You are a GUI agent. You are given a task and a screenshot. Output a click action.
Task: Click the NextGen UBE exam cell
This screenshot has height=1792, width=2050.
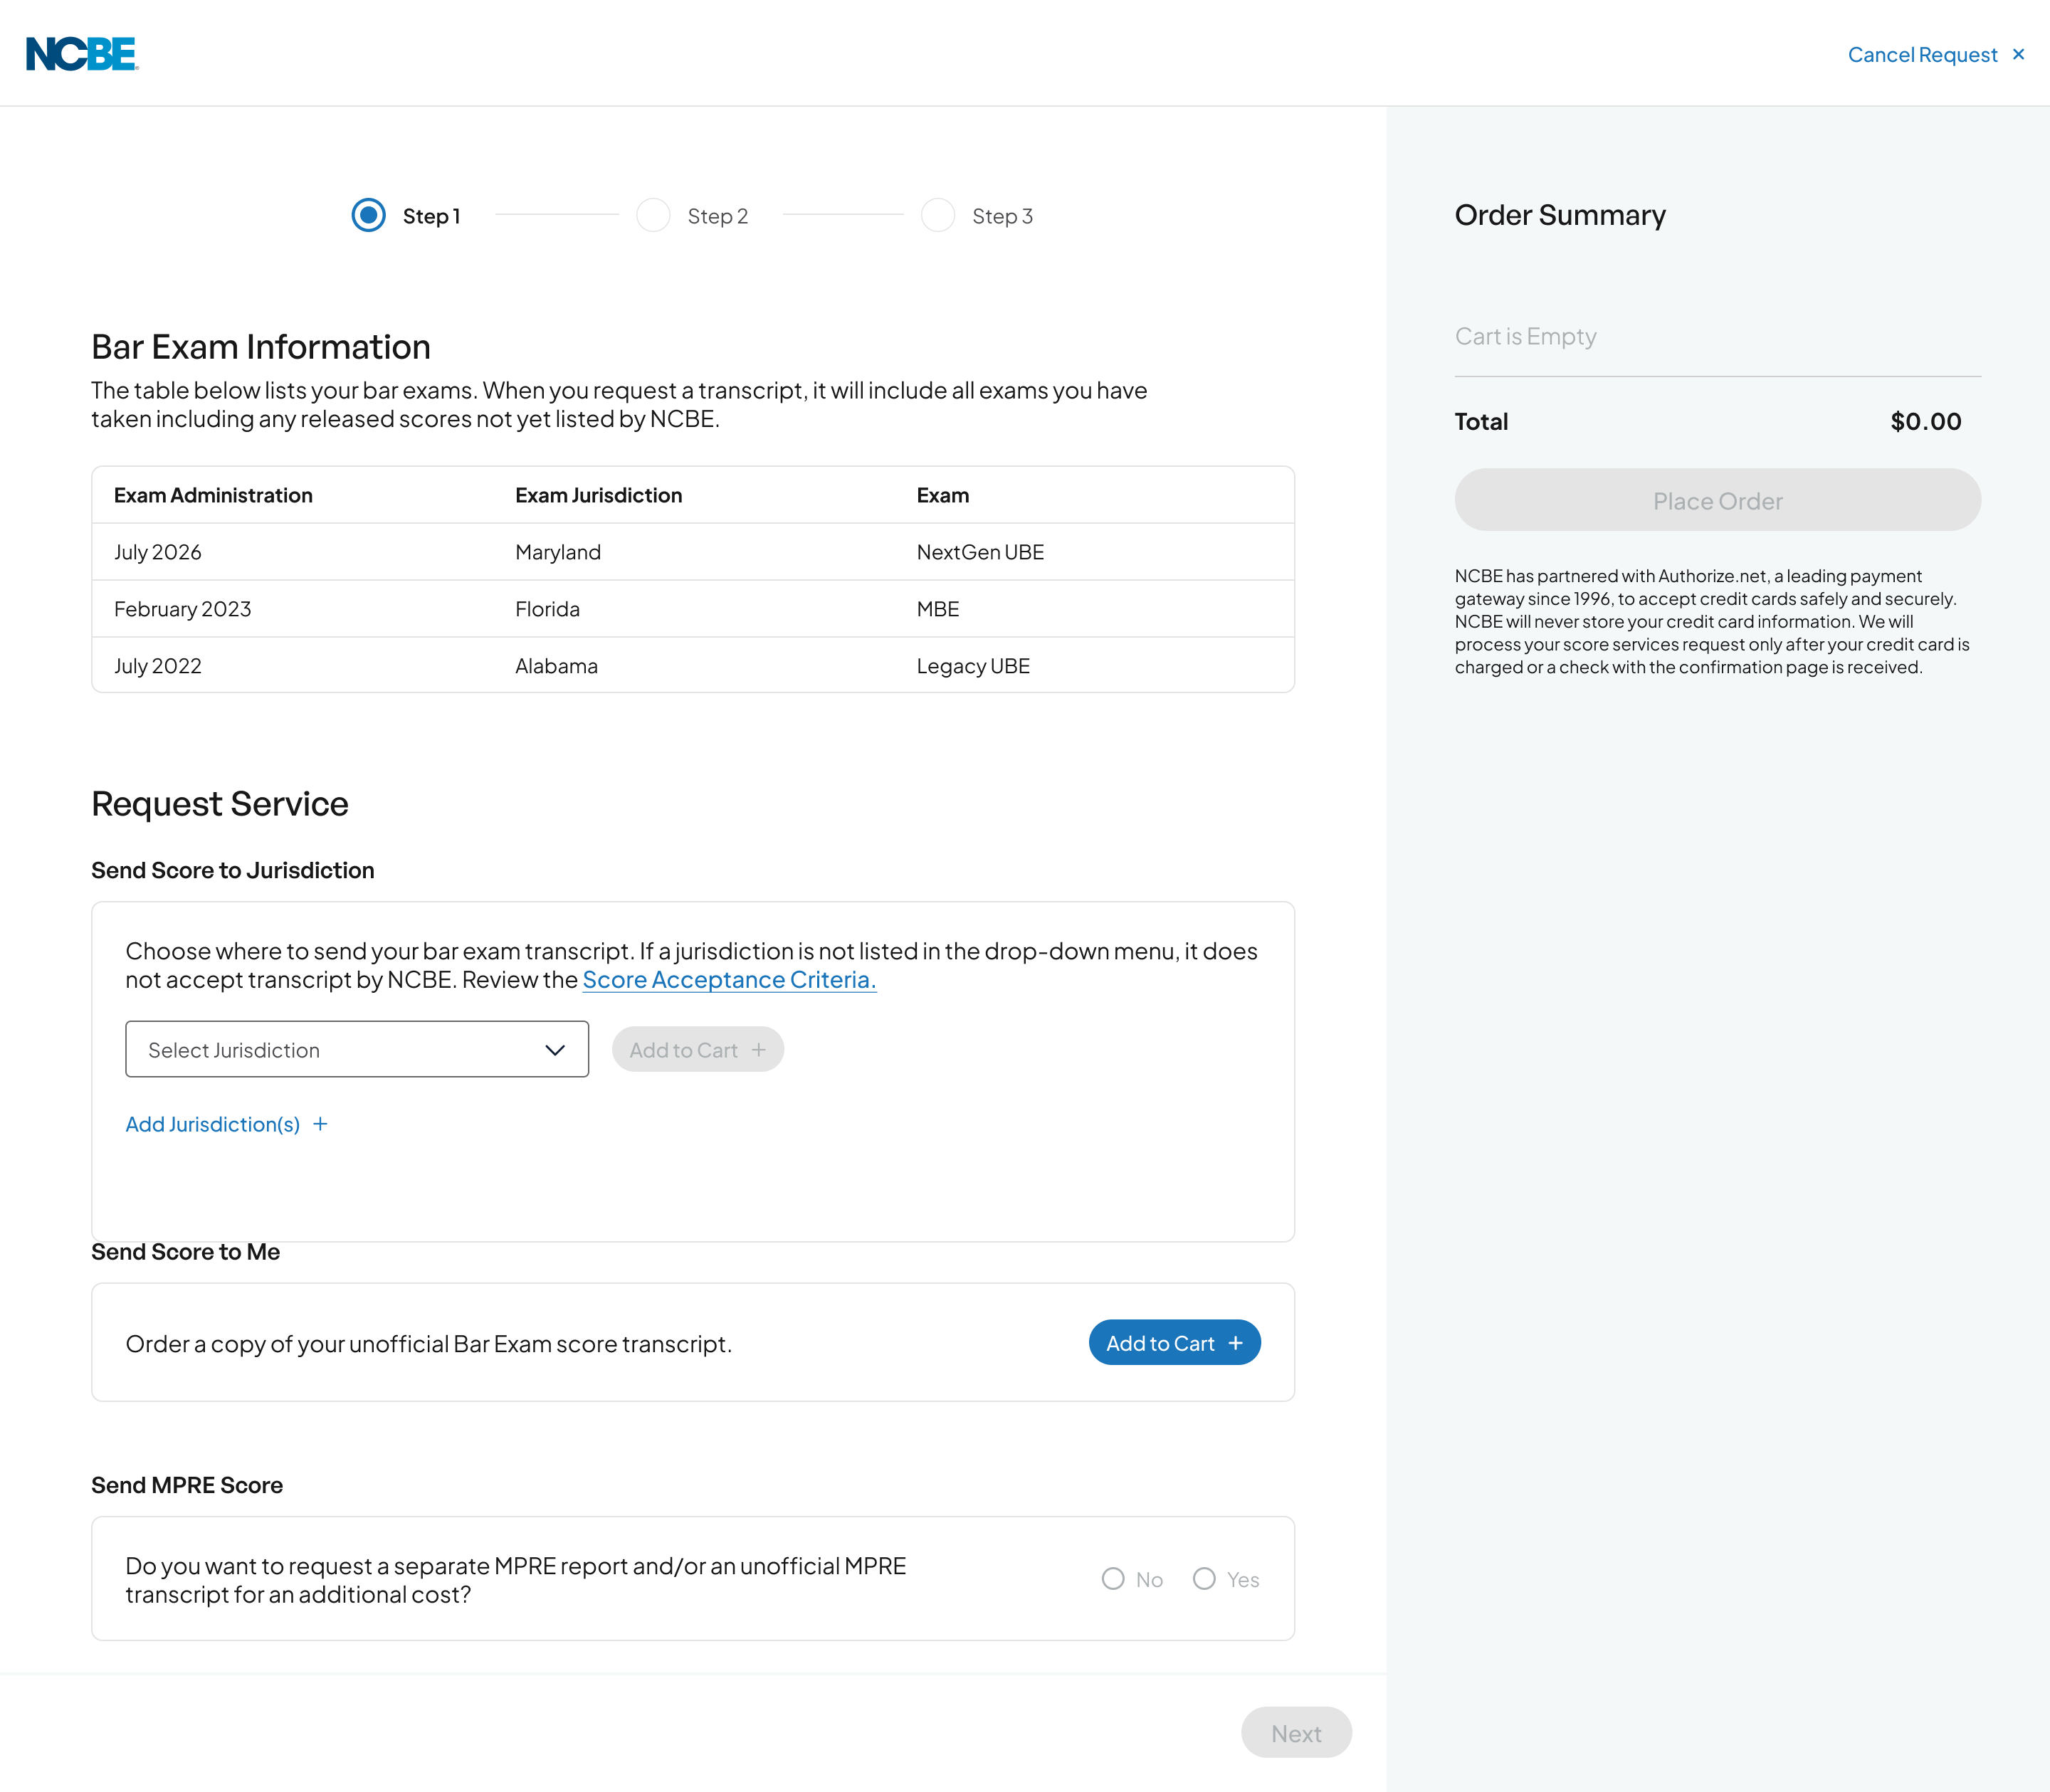click(980, 552)
